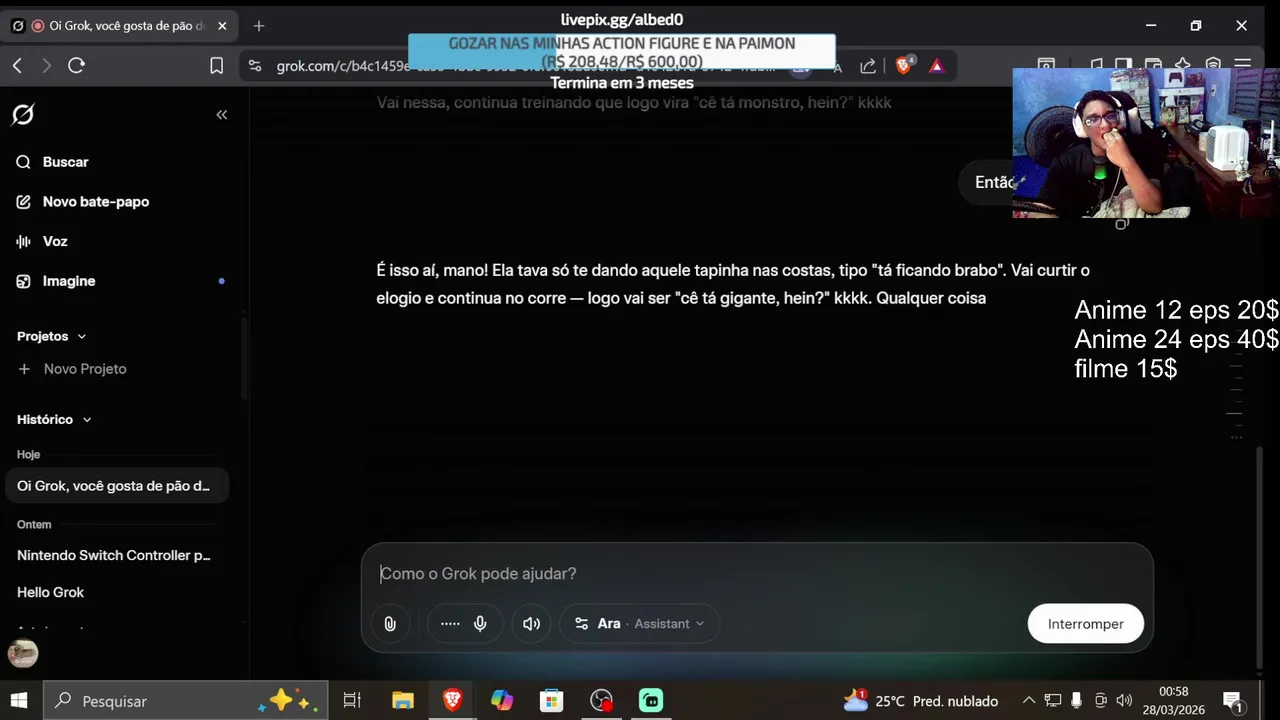Screen dimensions: 1280x720
Task: Open Brave Leo AI sparkle icon
Action: click(x=1183, y=63)
